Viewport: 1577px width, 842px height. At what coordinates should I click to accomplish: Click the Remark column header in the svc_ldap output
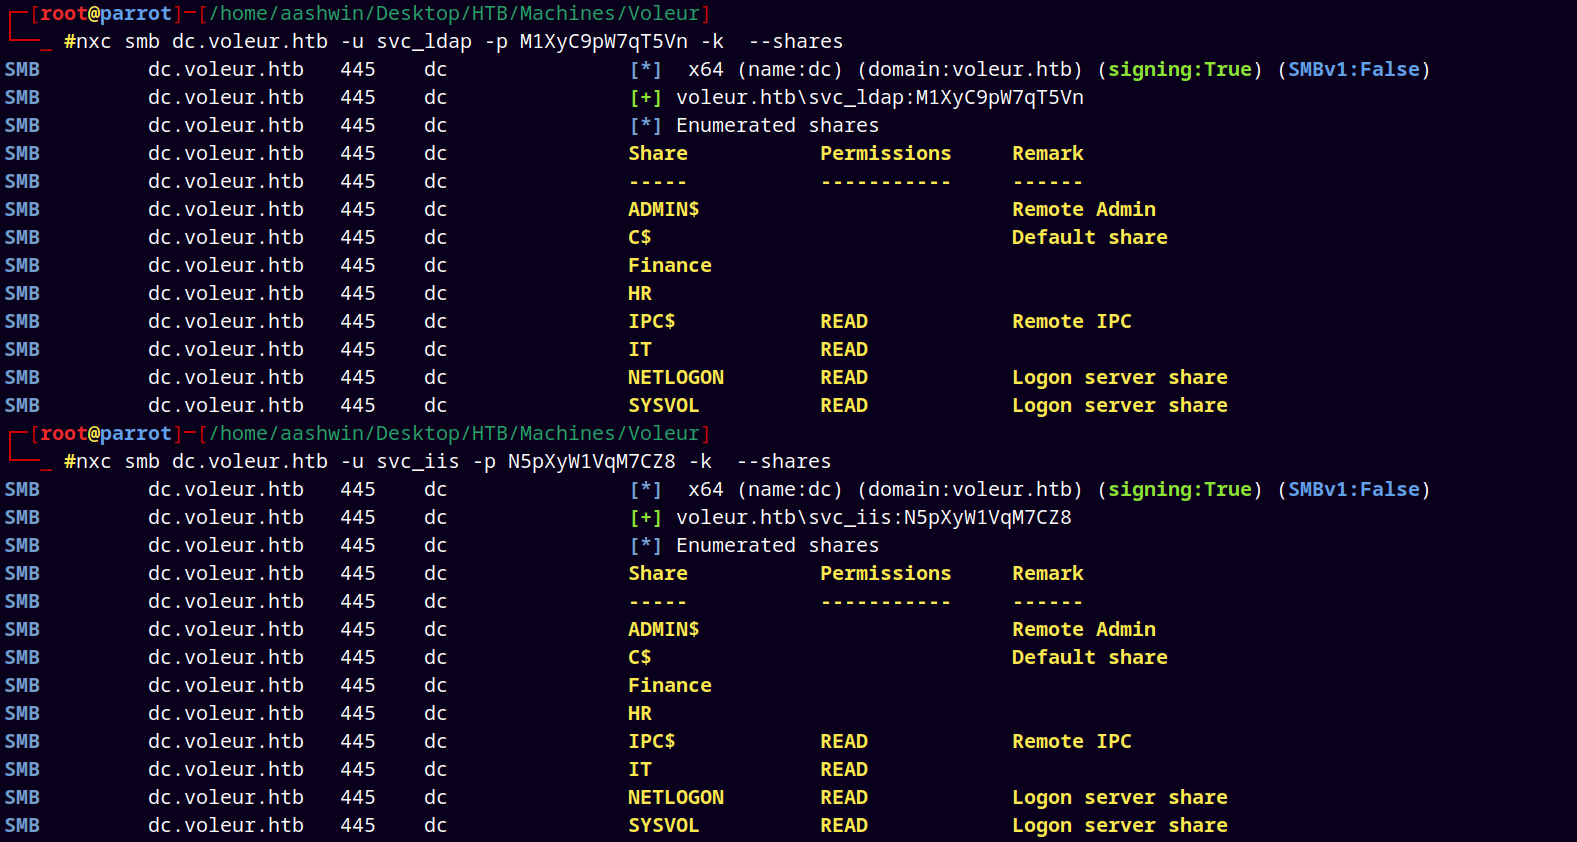point(1048,154)
